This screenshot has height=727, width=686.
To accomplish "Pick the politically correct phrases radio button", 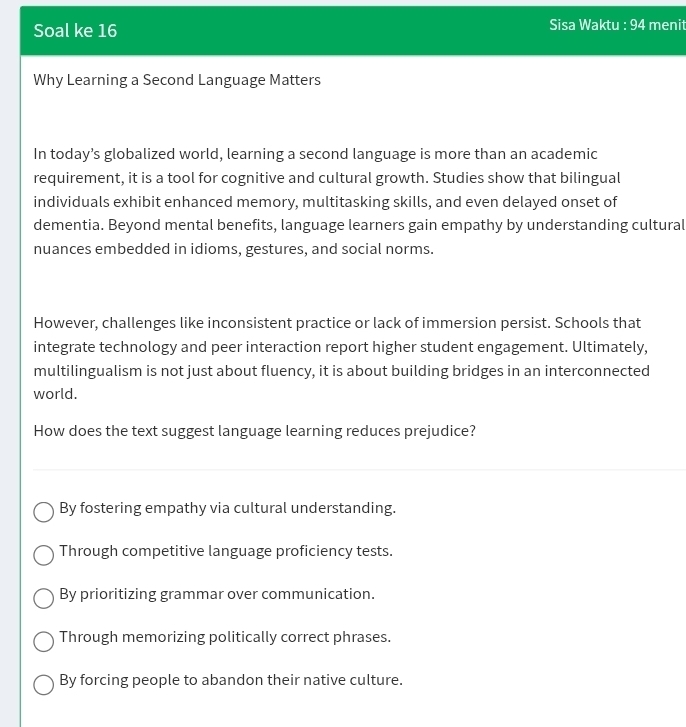I will click(44, 641).
